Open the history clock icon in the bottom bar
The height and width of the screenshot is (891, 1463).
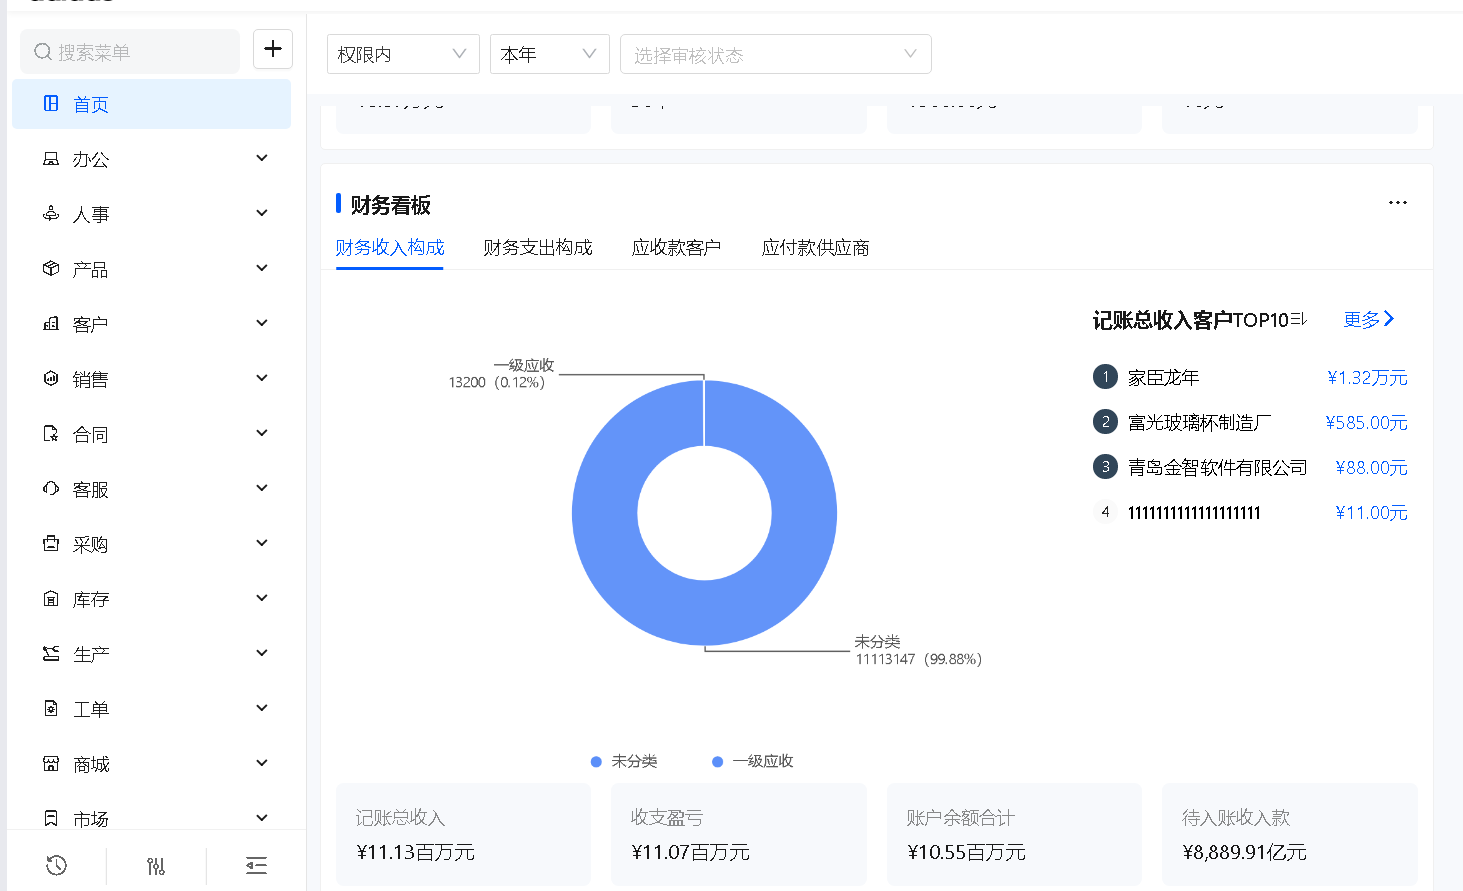point(57,865)
